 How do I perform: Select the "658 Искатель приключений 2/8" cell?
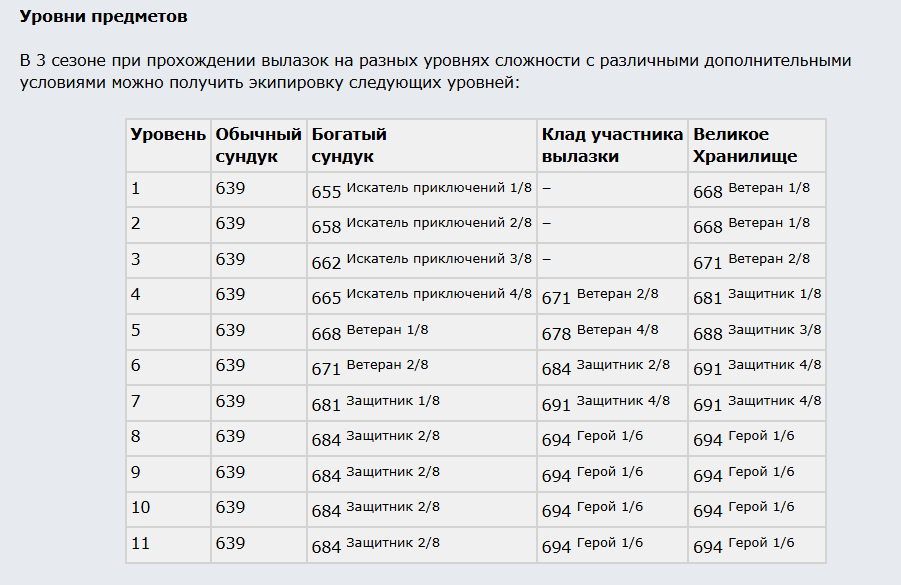pos(421,225)
